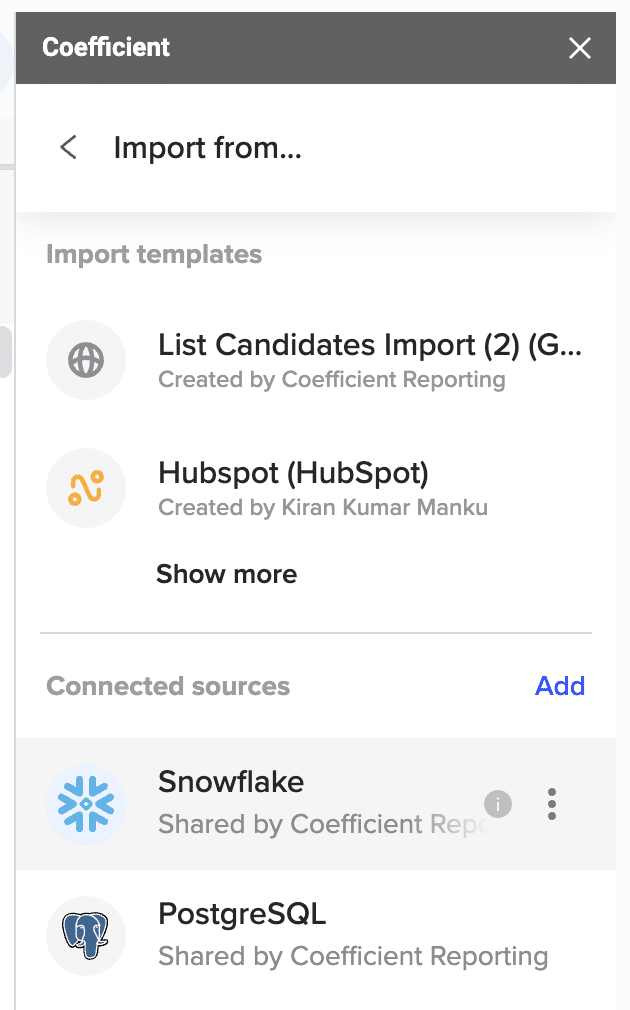Select the PostgreSQL source name
This screenshot has height=1010, width=630.
[x=242, y=914]
